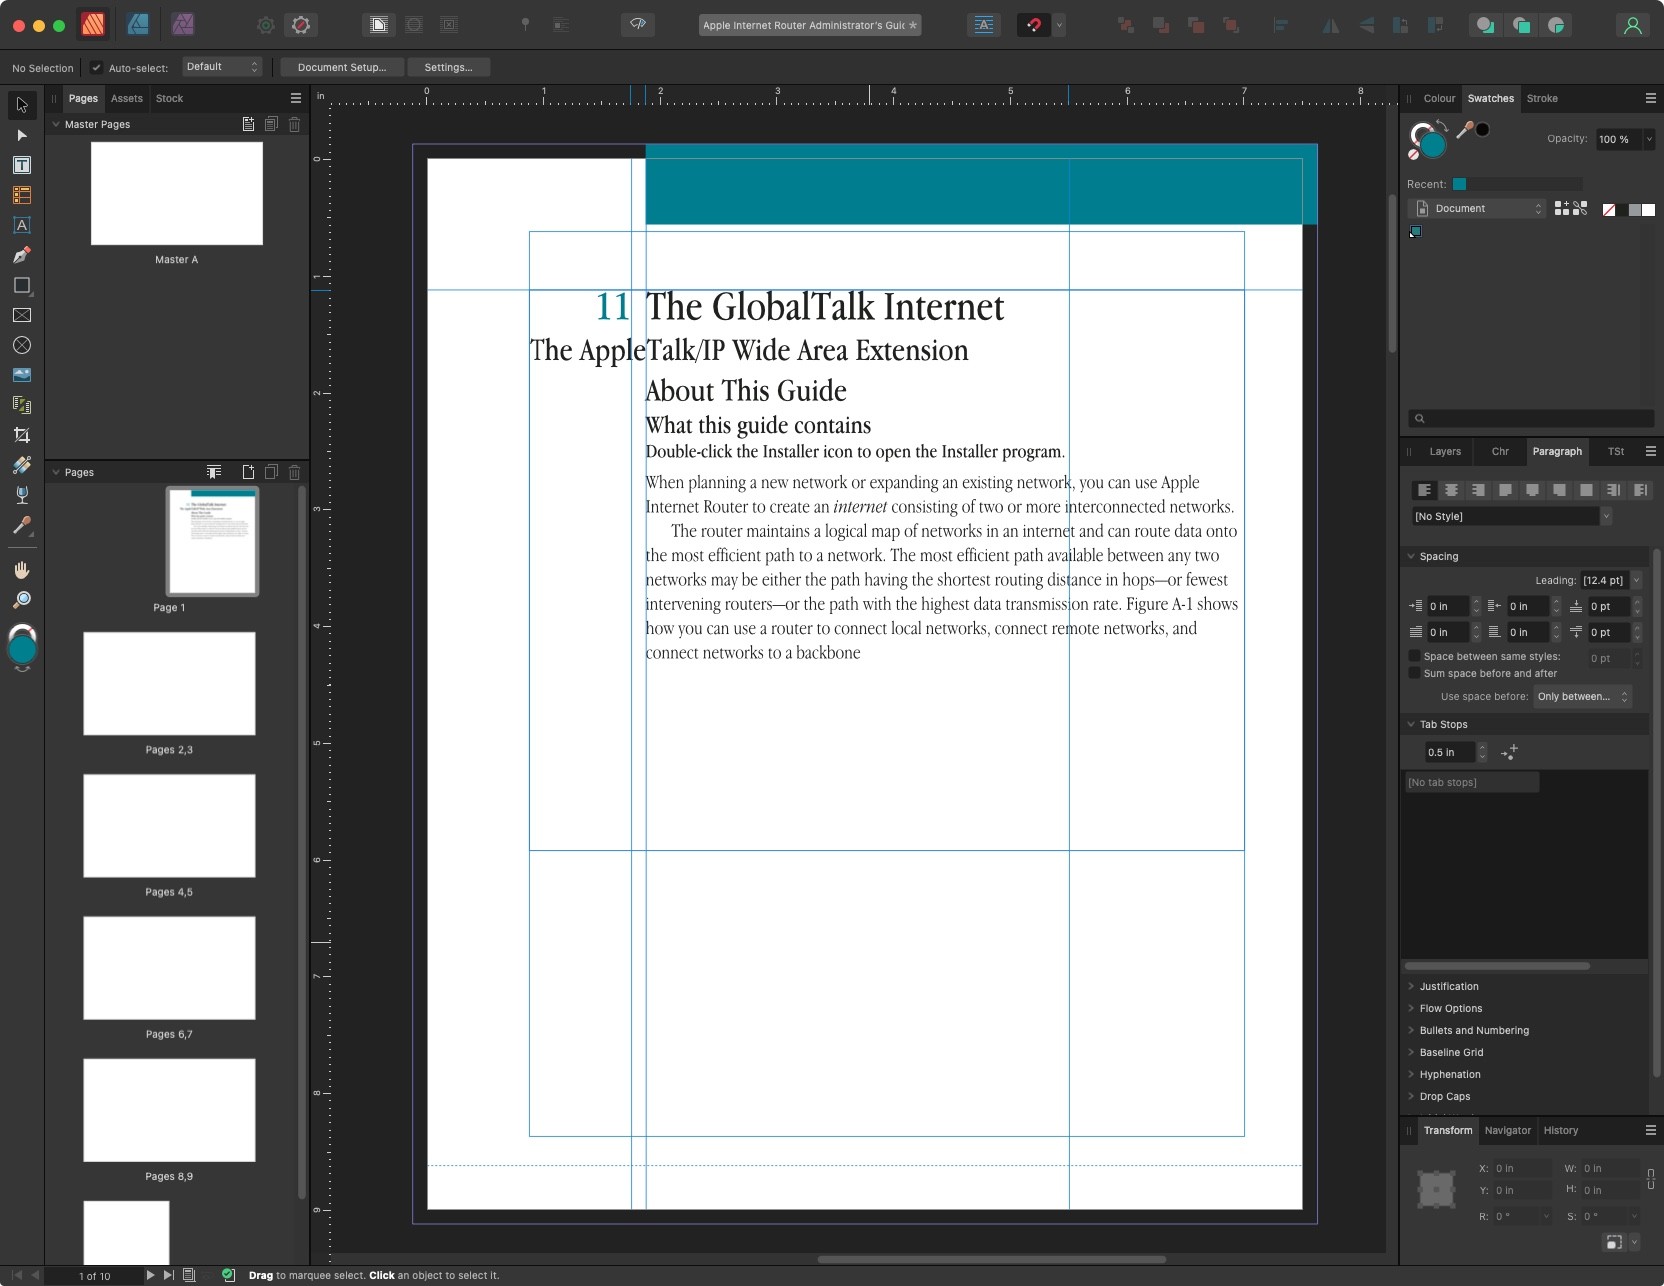Open the account profile icon
Image resolution: width=1664 pixels, height=1286 pixels.
click(1632, 25)
